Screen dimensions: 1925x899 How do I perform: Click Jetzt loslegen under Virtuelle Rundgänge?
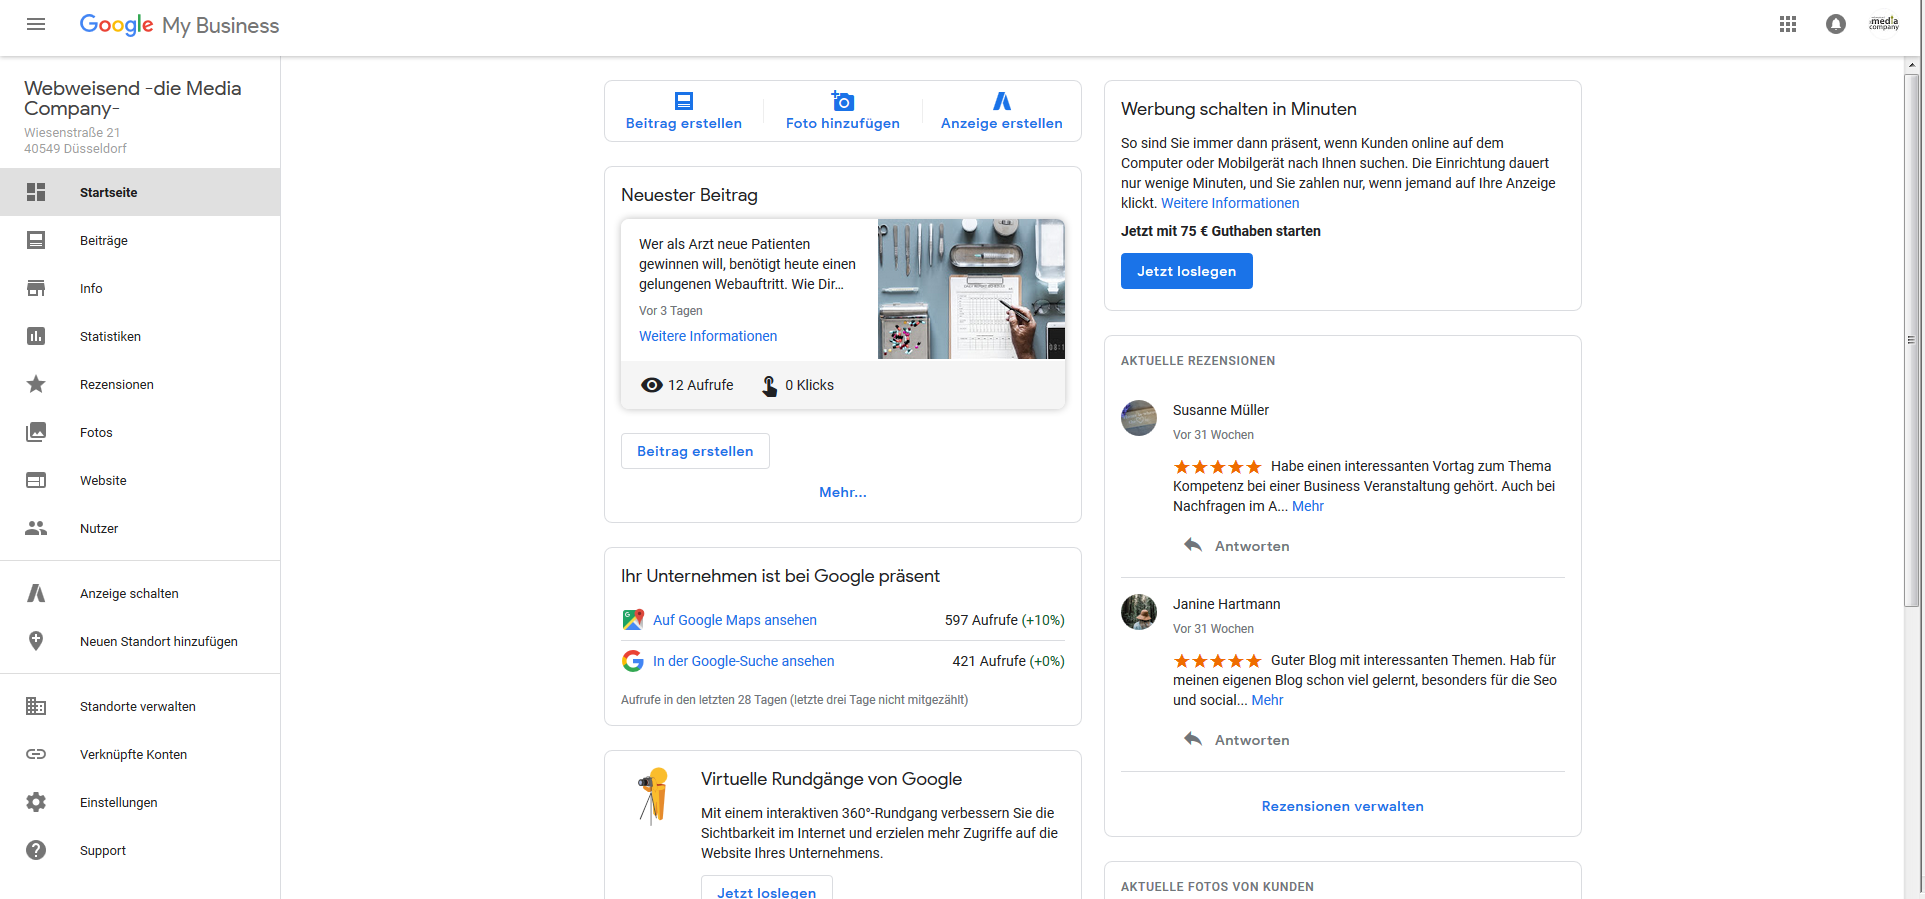pos(766,890)
